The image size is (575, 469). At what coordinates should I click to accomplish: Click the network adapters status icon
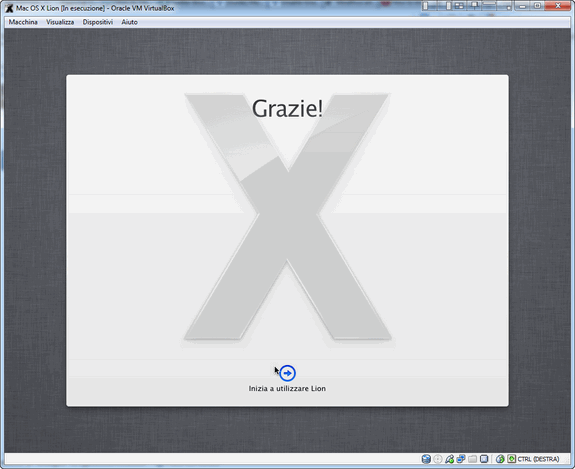pos(461,459)
